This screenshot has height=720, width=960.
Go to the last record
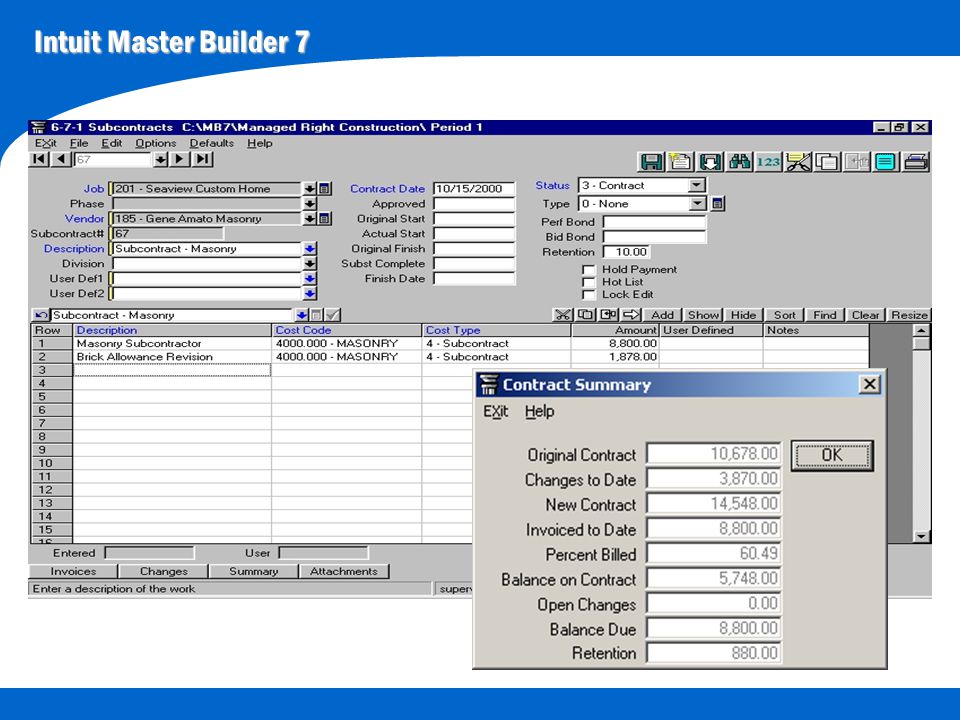pyautogui.click(x=202, y=159)
